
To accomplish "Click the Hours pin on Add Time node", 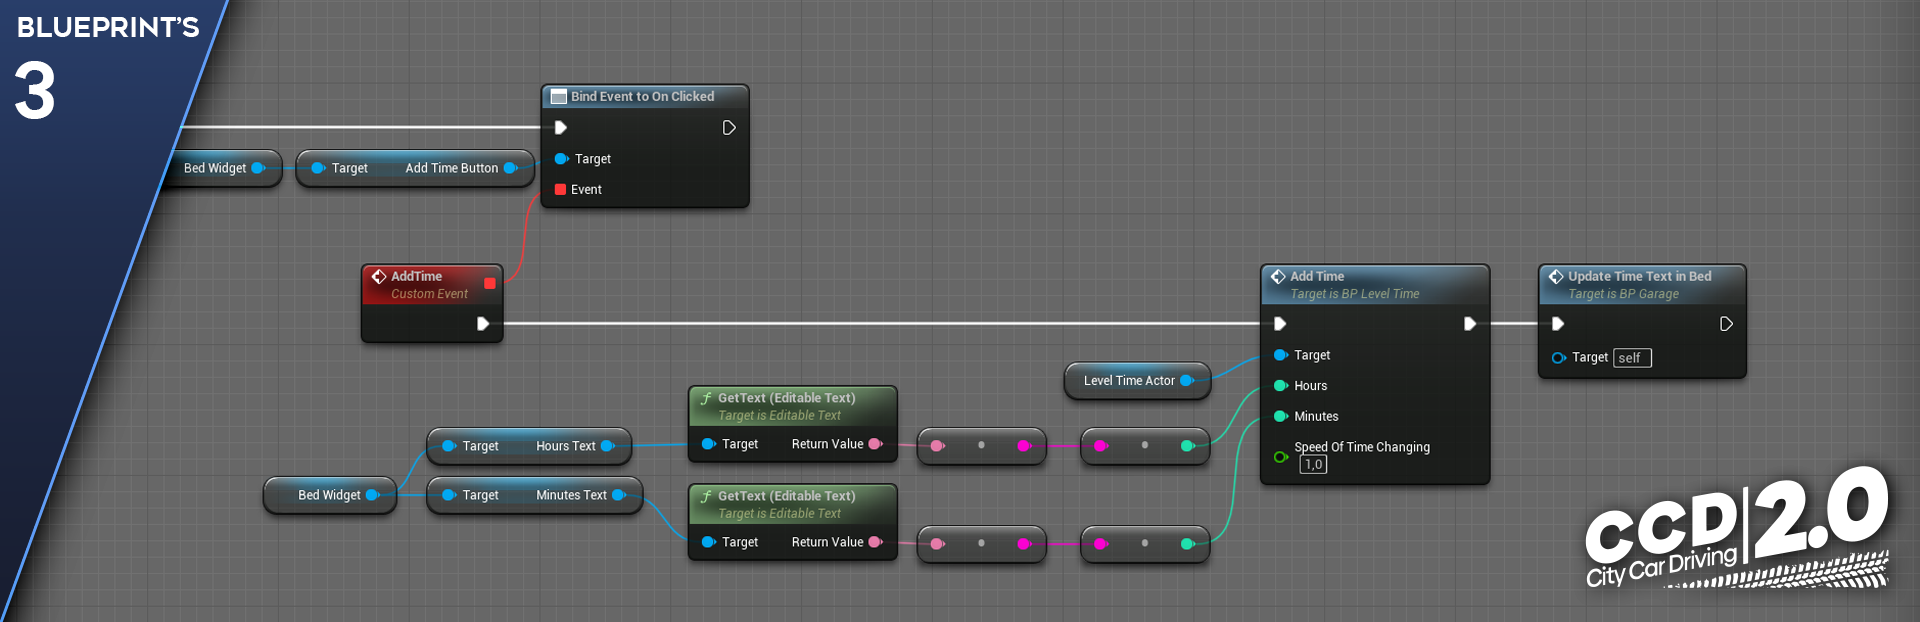I will [1280, 386].
